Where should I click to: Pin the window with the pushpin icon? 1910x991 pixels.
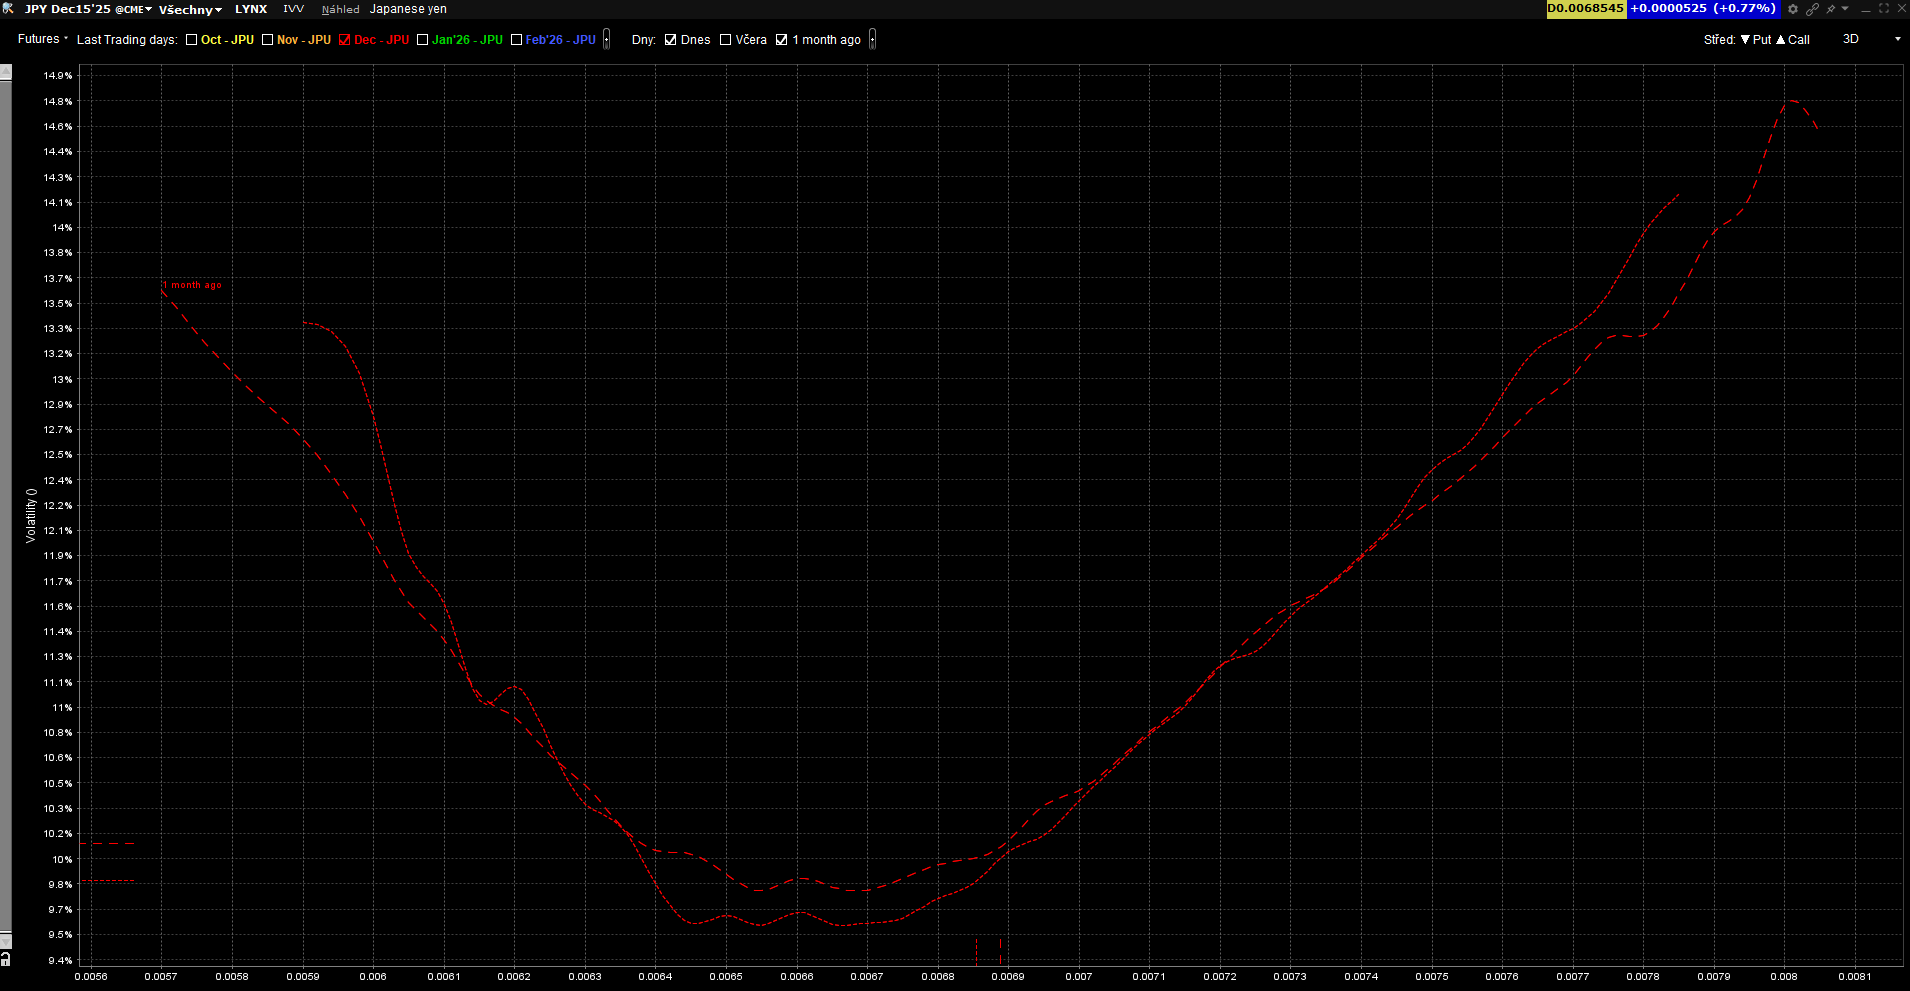click(x=1831, y=9)
